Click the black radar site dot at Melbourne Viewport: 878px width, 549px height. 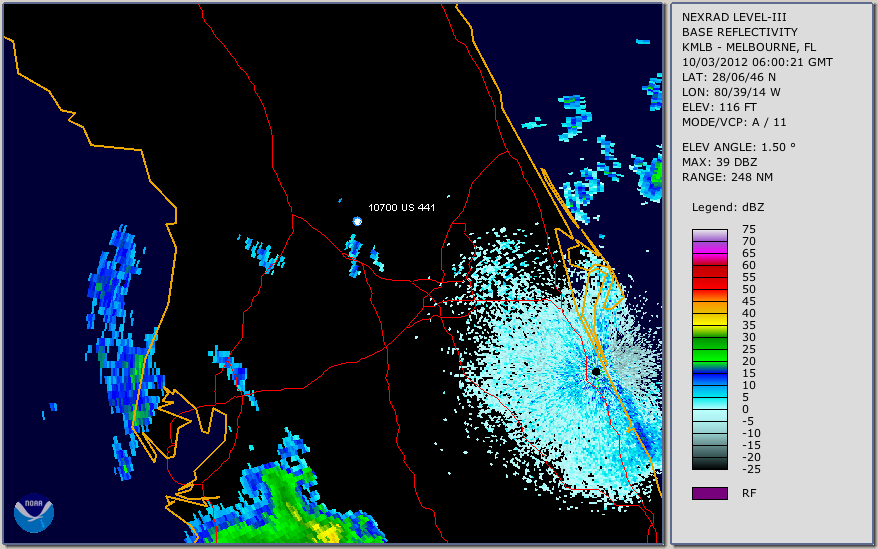pyautogui.click(x=596, y=371)
